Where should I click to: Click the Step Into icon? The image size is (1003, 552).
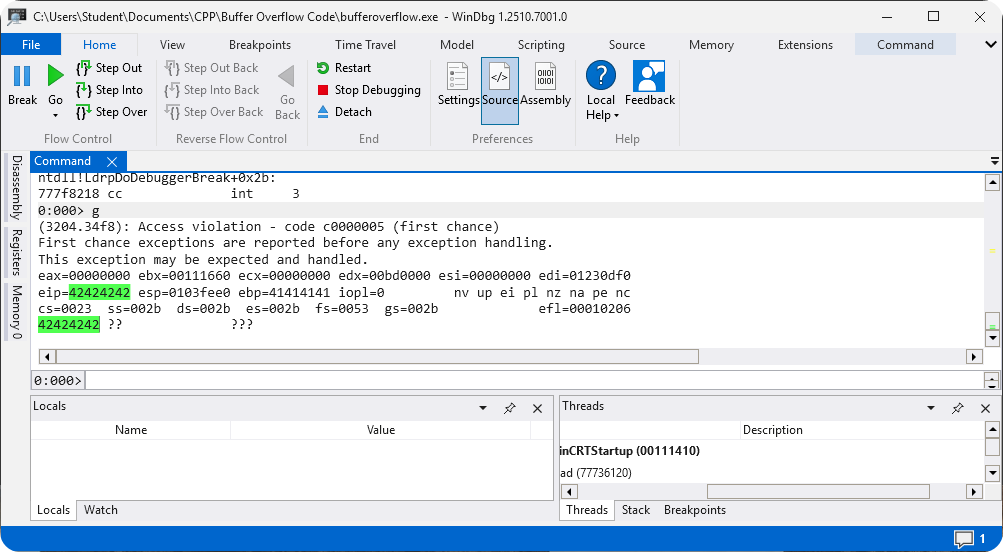tap(84, 90)
